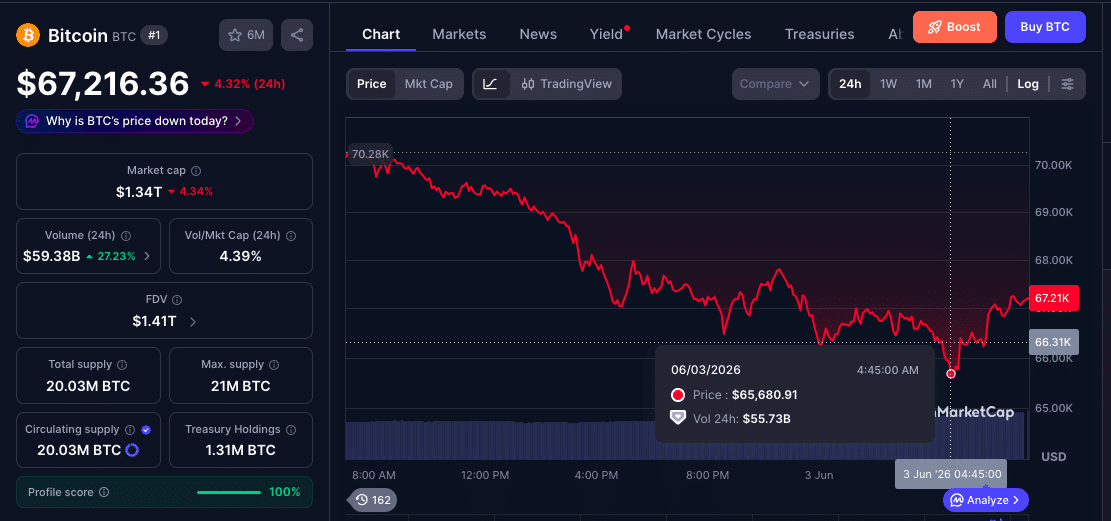The height and width of the screenshot is (521, 1111).
Task: Click the info icon beside Max. supply
Action: click(273, 365)
